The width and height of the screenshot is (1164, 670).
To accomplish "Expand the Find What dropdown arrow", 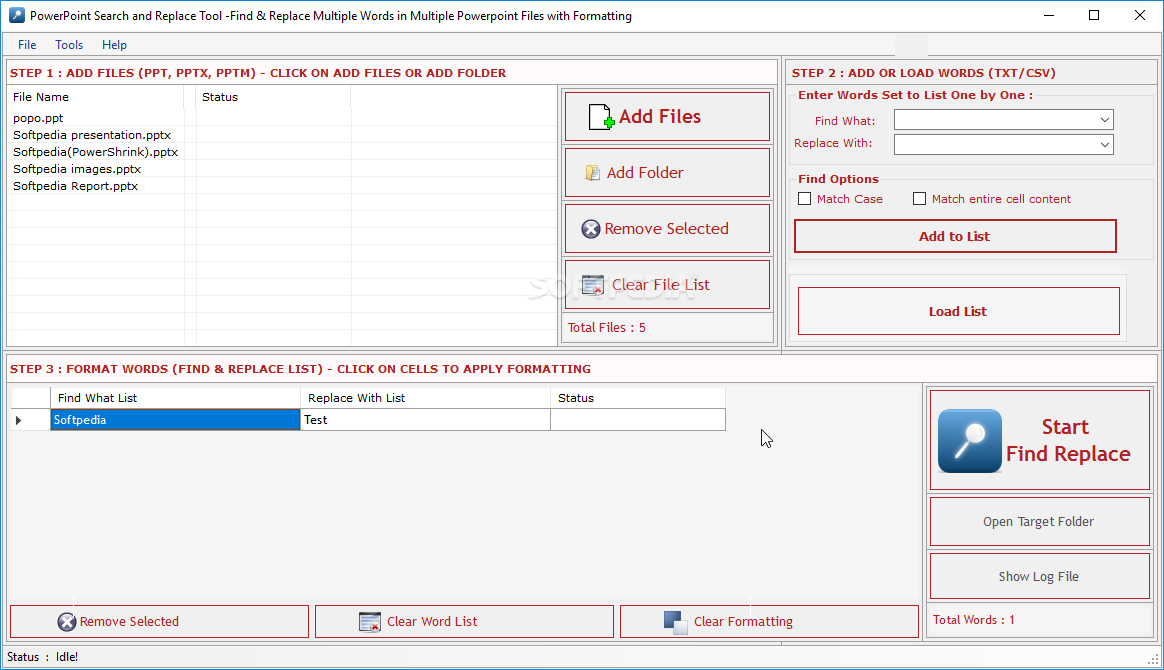I will [1105, 120].
